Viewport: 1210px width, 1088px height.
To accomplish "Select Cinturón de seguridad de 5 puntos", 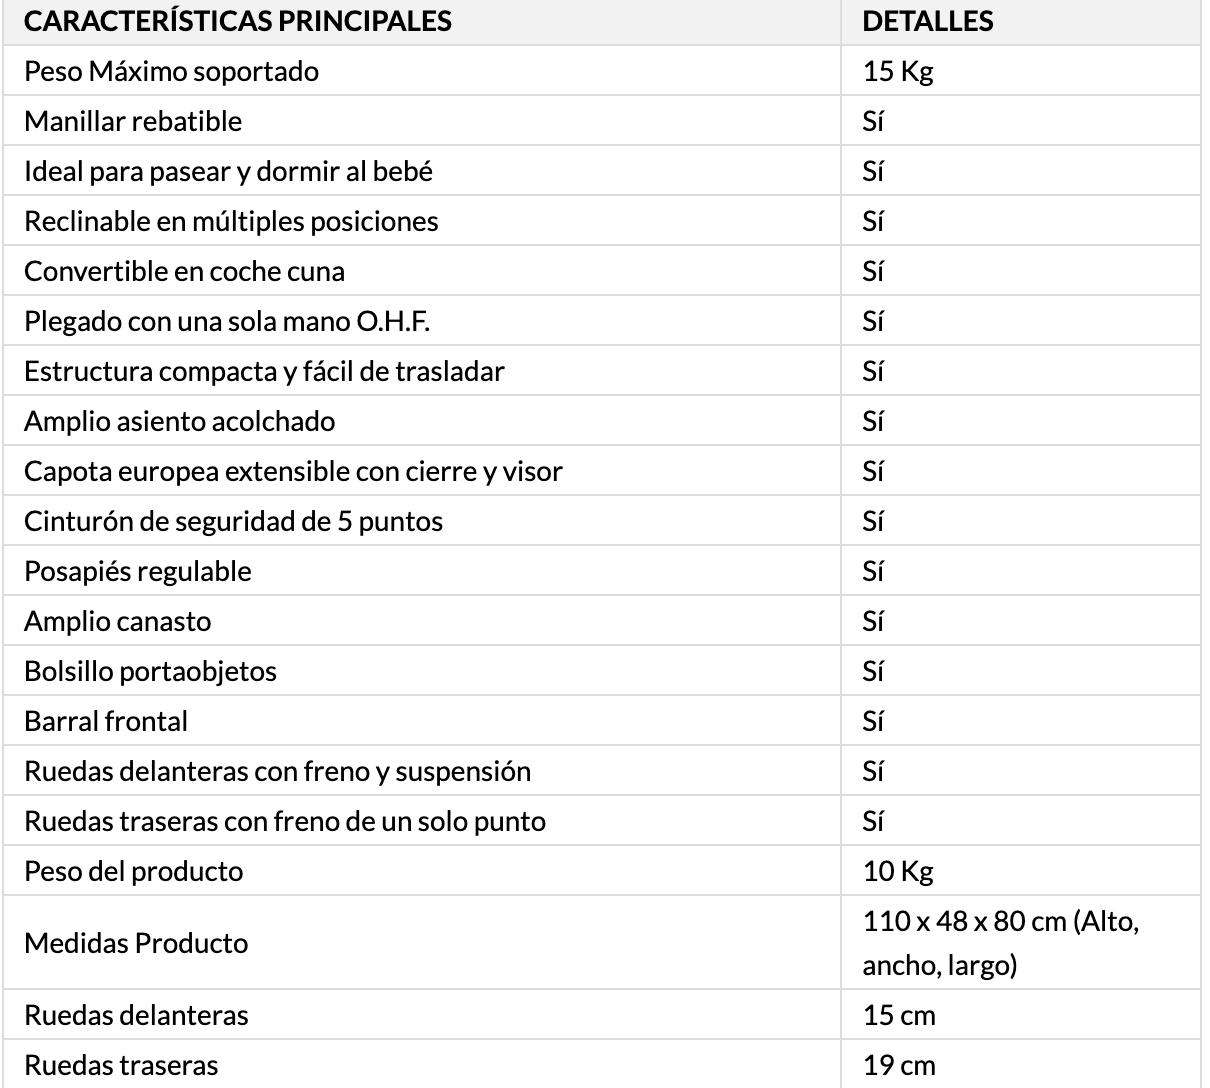I will coord(233,521).
